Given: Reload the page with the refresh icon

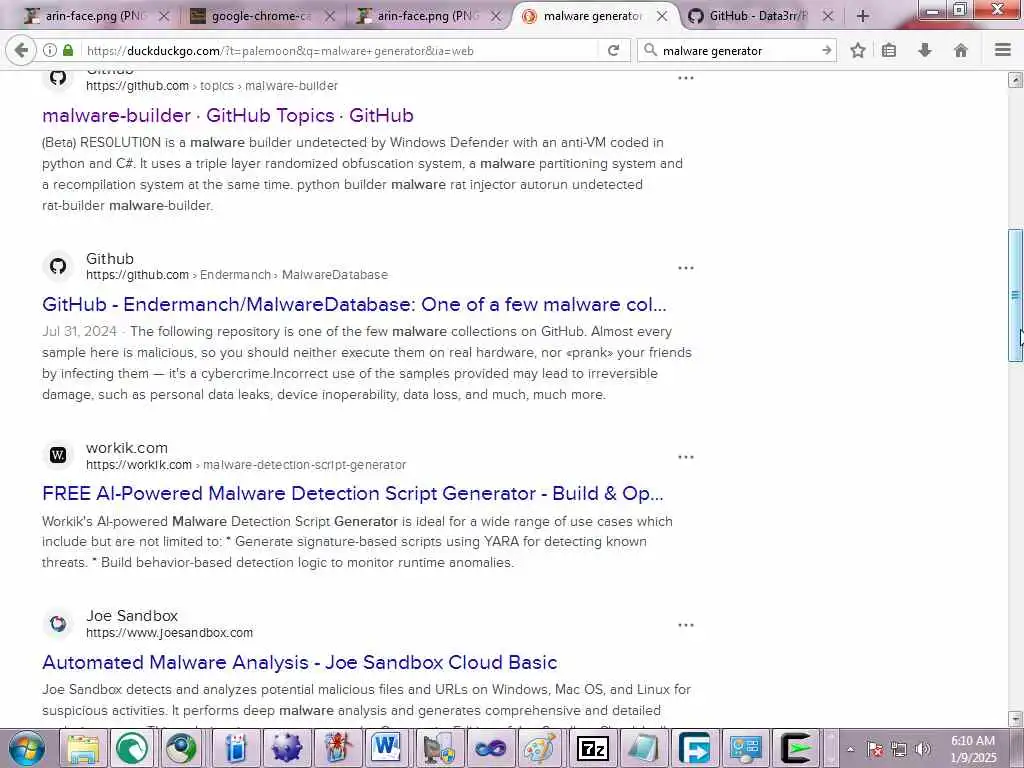Looking at the screenshot, I should (x=613, y=50).
